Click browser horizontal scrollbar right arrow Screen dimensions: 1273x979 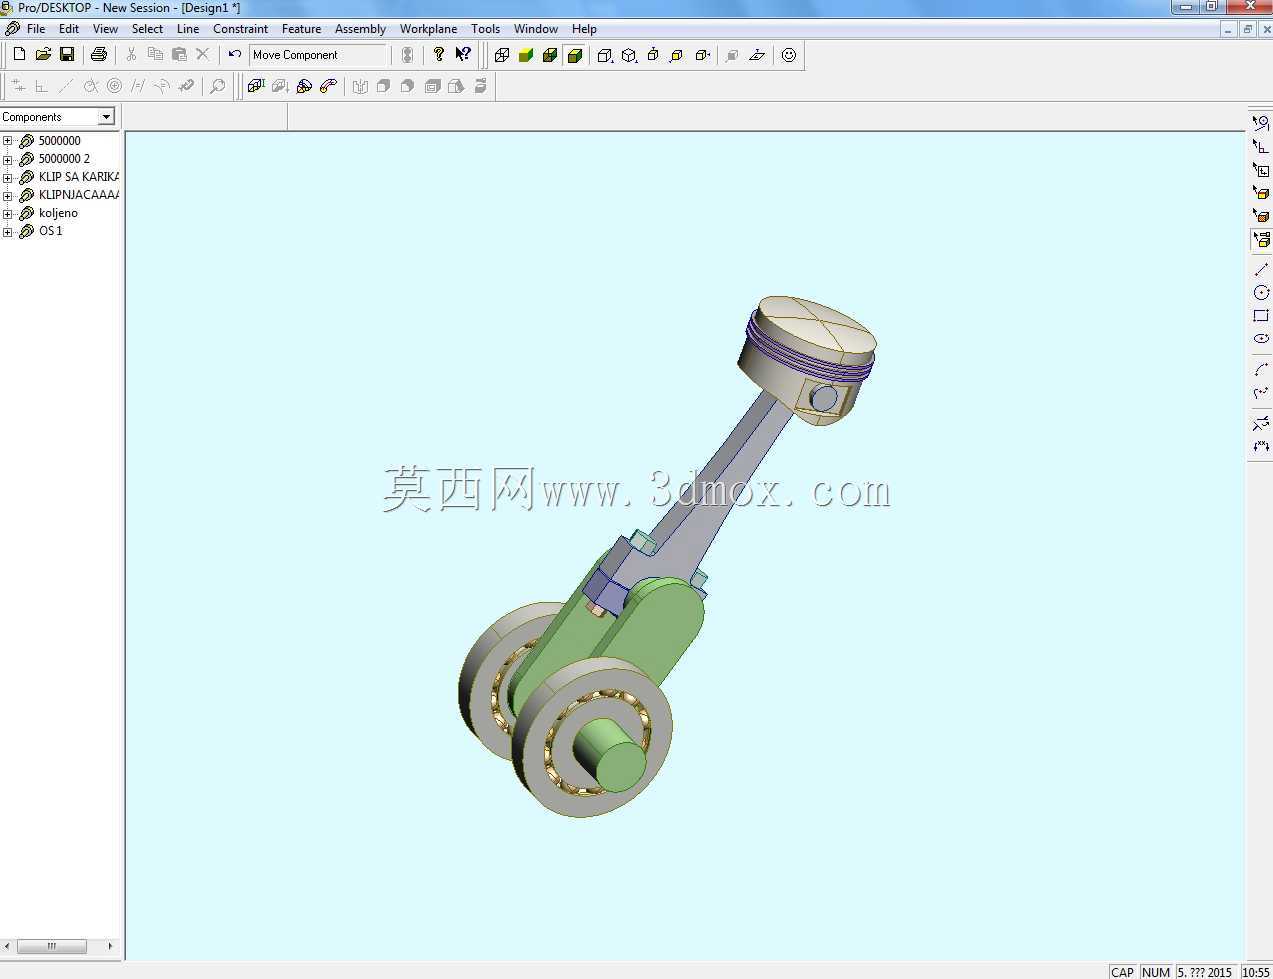(x=110, y=946)
